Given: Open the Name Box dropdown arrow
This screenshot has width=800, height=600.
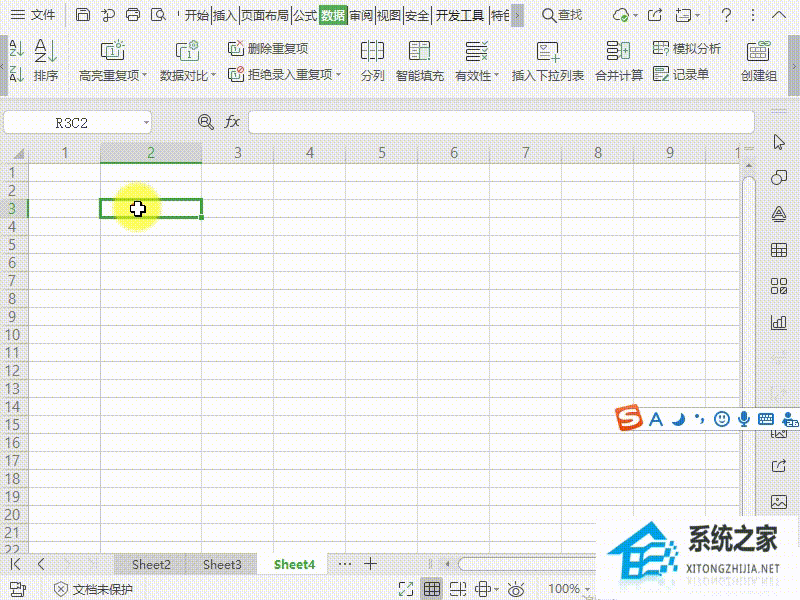Looking at the screenshot, I should coord(146,122).
